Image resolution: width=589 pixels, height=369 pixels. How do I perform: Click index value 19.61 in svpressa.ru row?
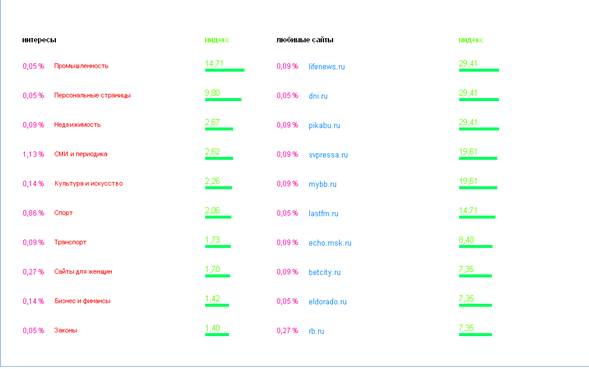pos(468,151)
